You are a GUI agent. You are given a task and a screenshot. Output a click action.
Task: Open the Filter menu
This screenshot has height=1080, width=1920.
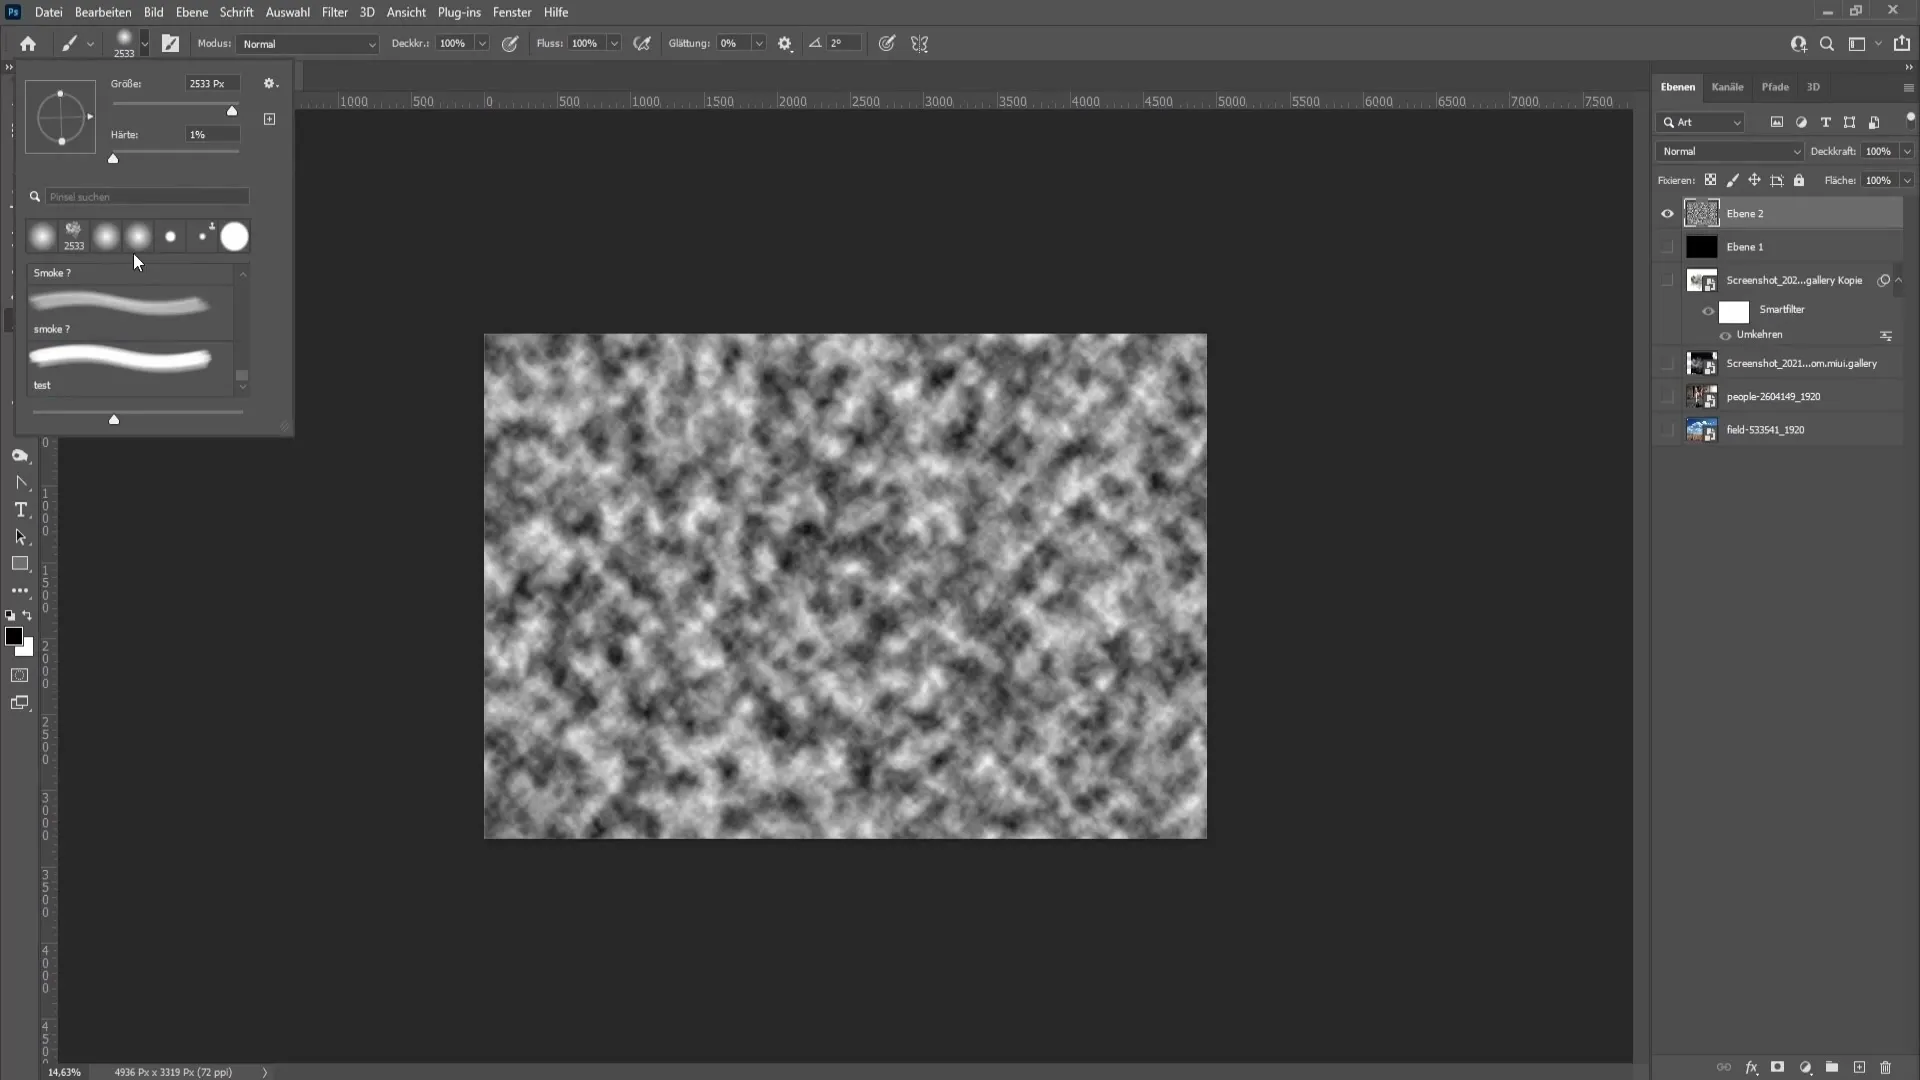(334, 12)
